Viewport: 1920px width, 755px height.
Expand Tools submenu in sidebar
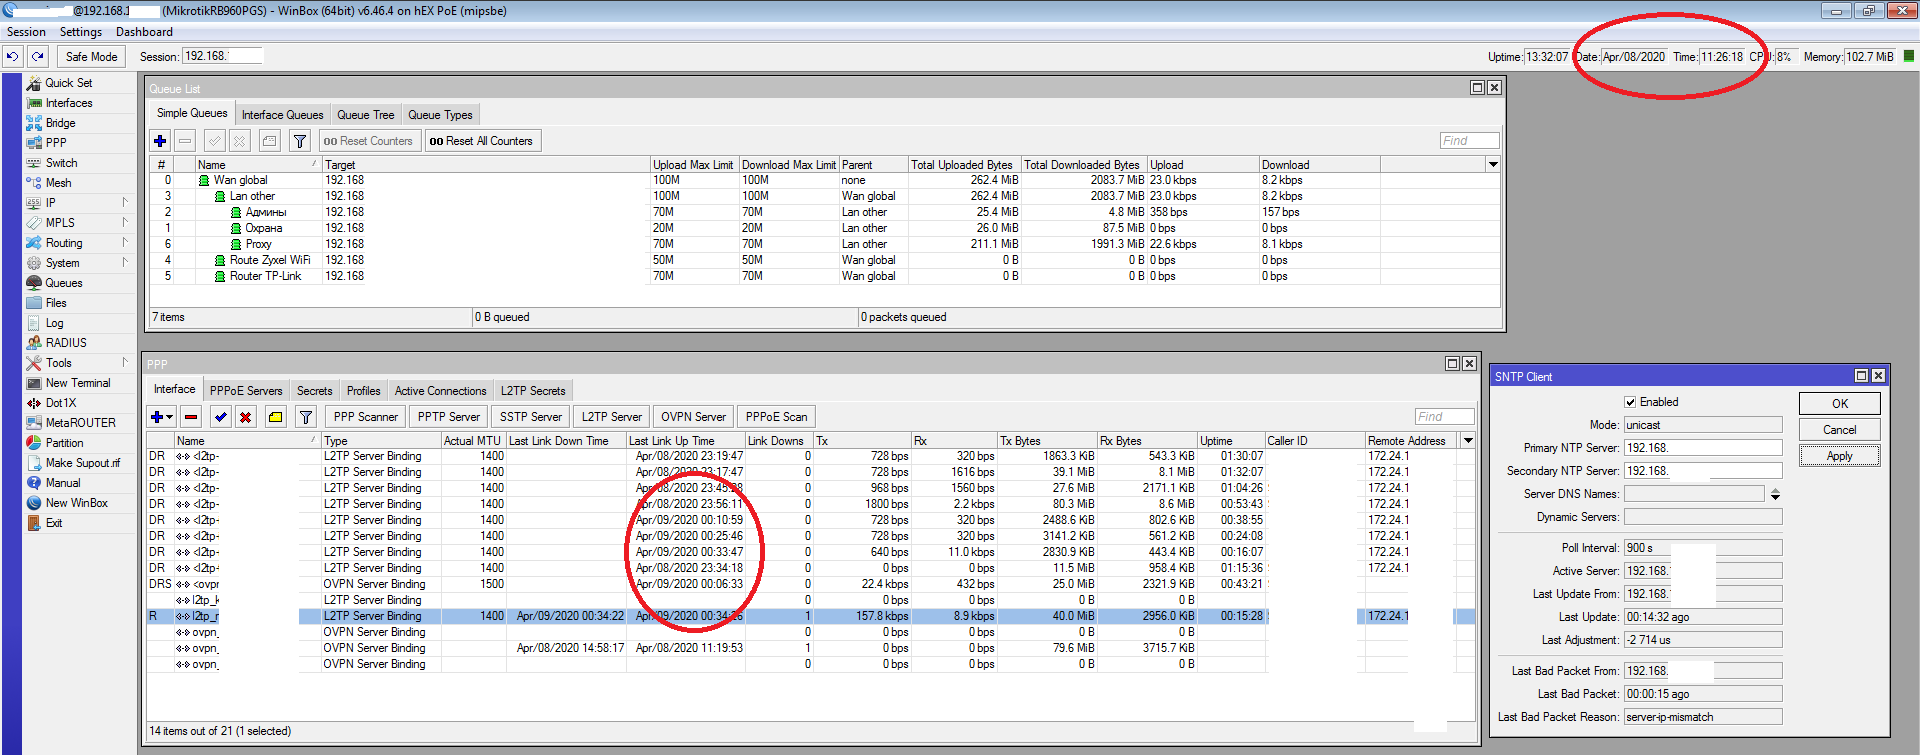[x=125, y=363]
